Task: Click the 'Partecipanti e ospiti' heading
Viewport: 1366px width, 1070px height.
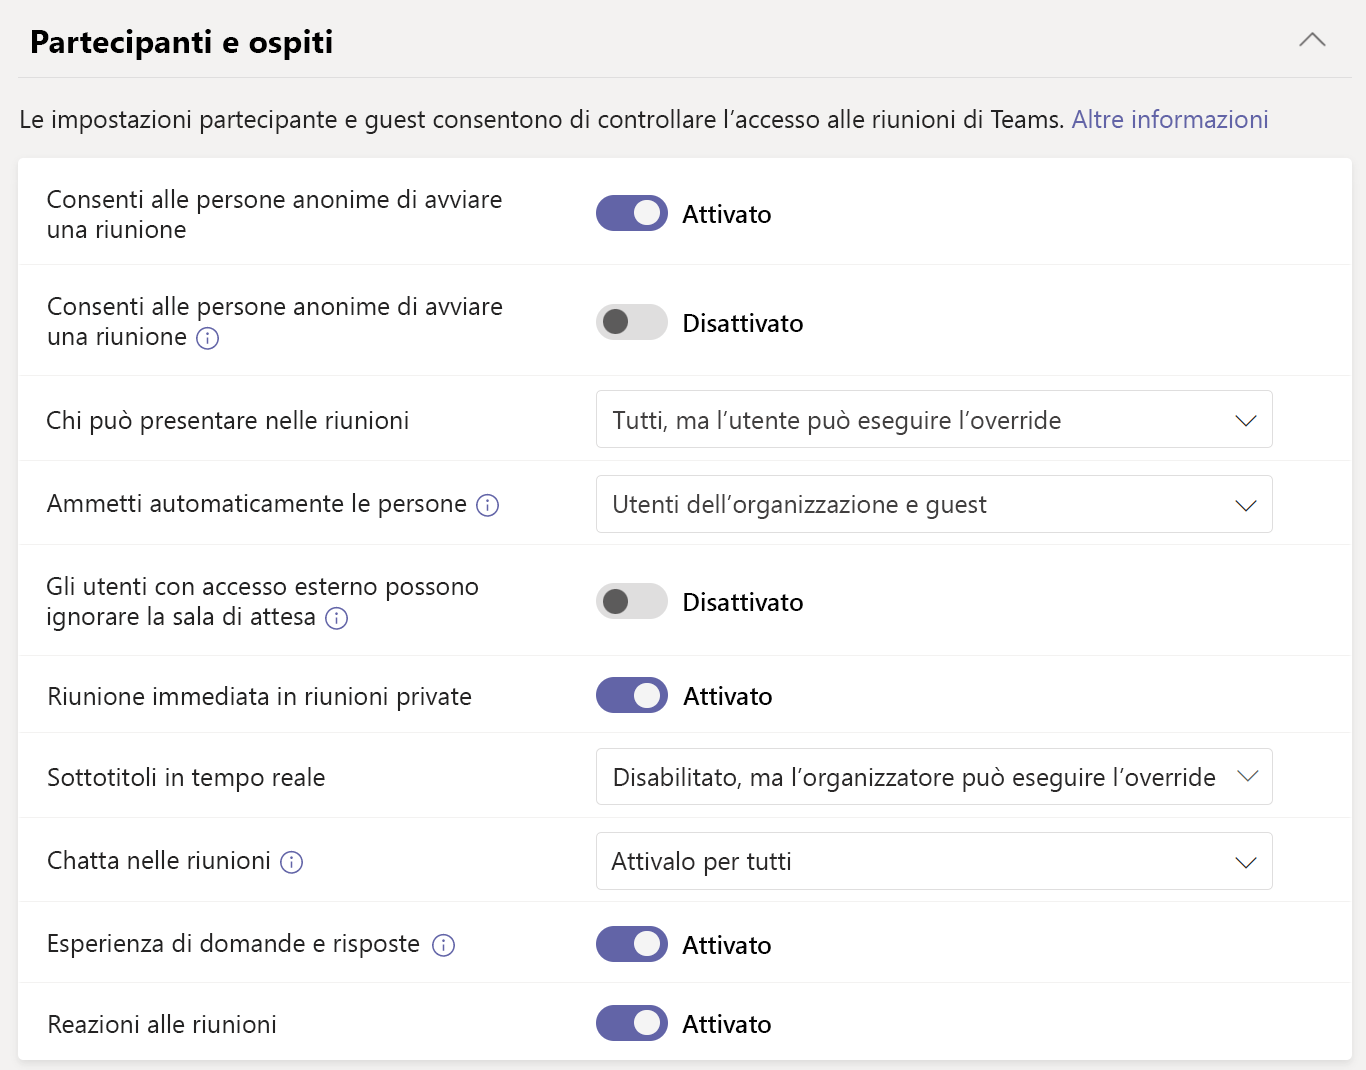Action: coord(181,42)
